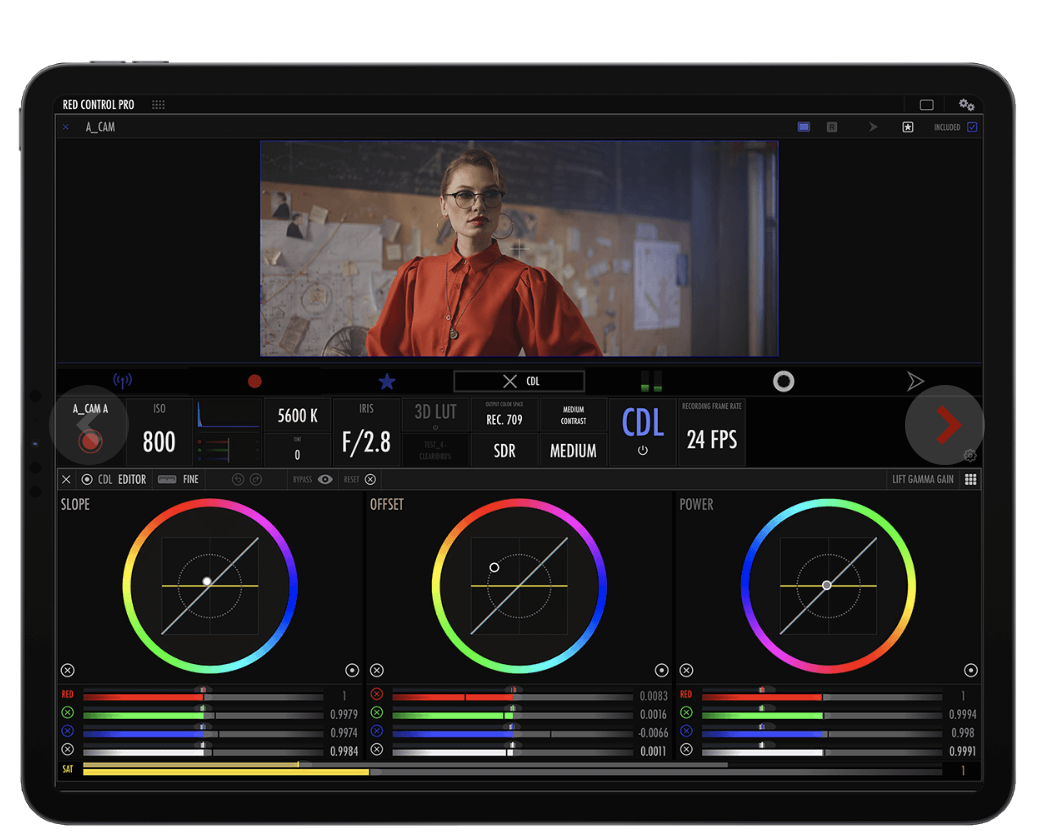Viewport: 1058px width, 836px height.
Task: Click the reset X button under the Slope wheel
Action: click(x=67, y=670)
